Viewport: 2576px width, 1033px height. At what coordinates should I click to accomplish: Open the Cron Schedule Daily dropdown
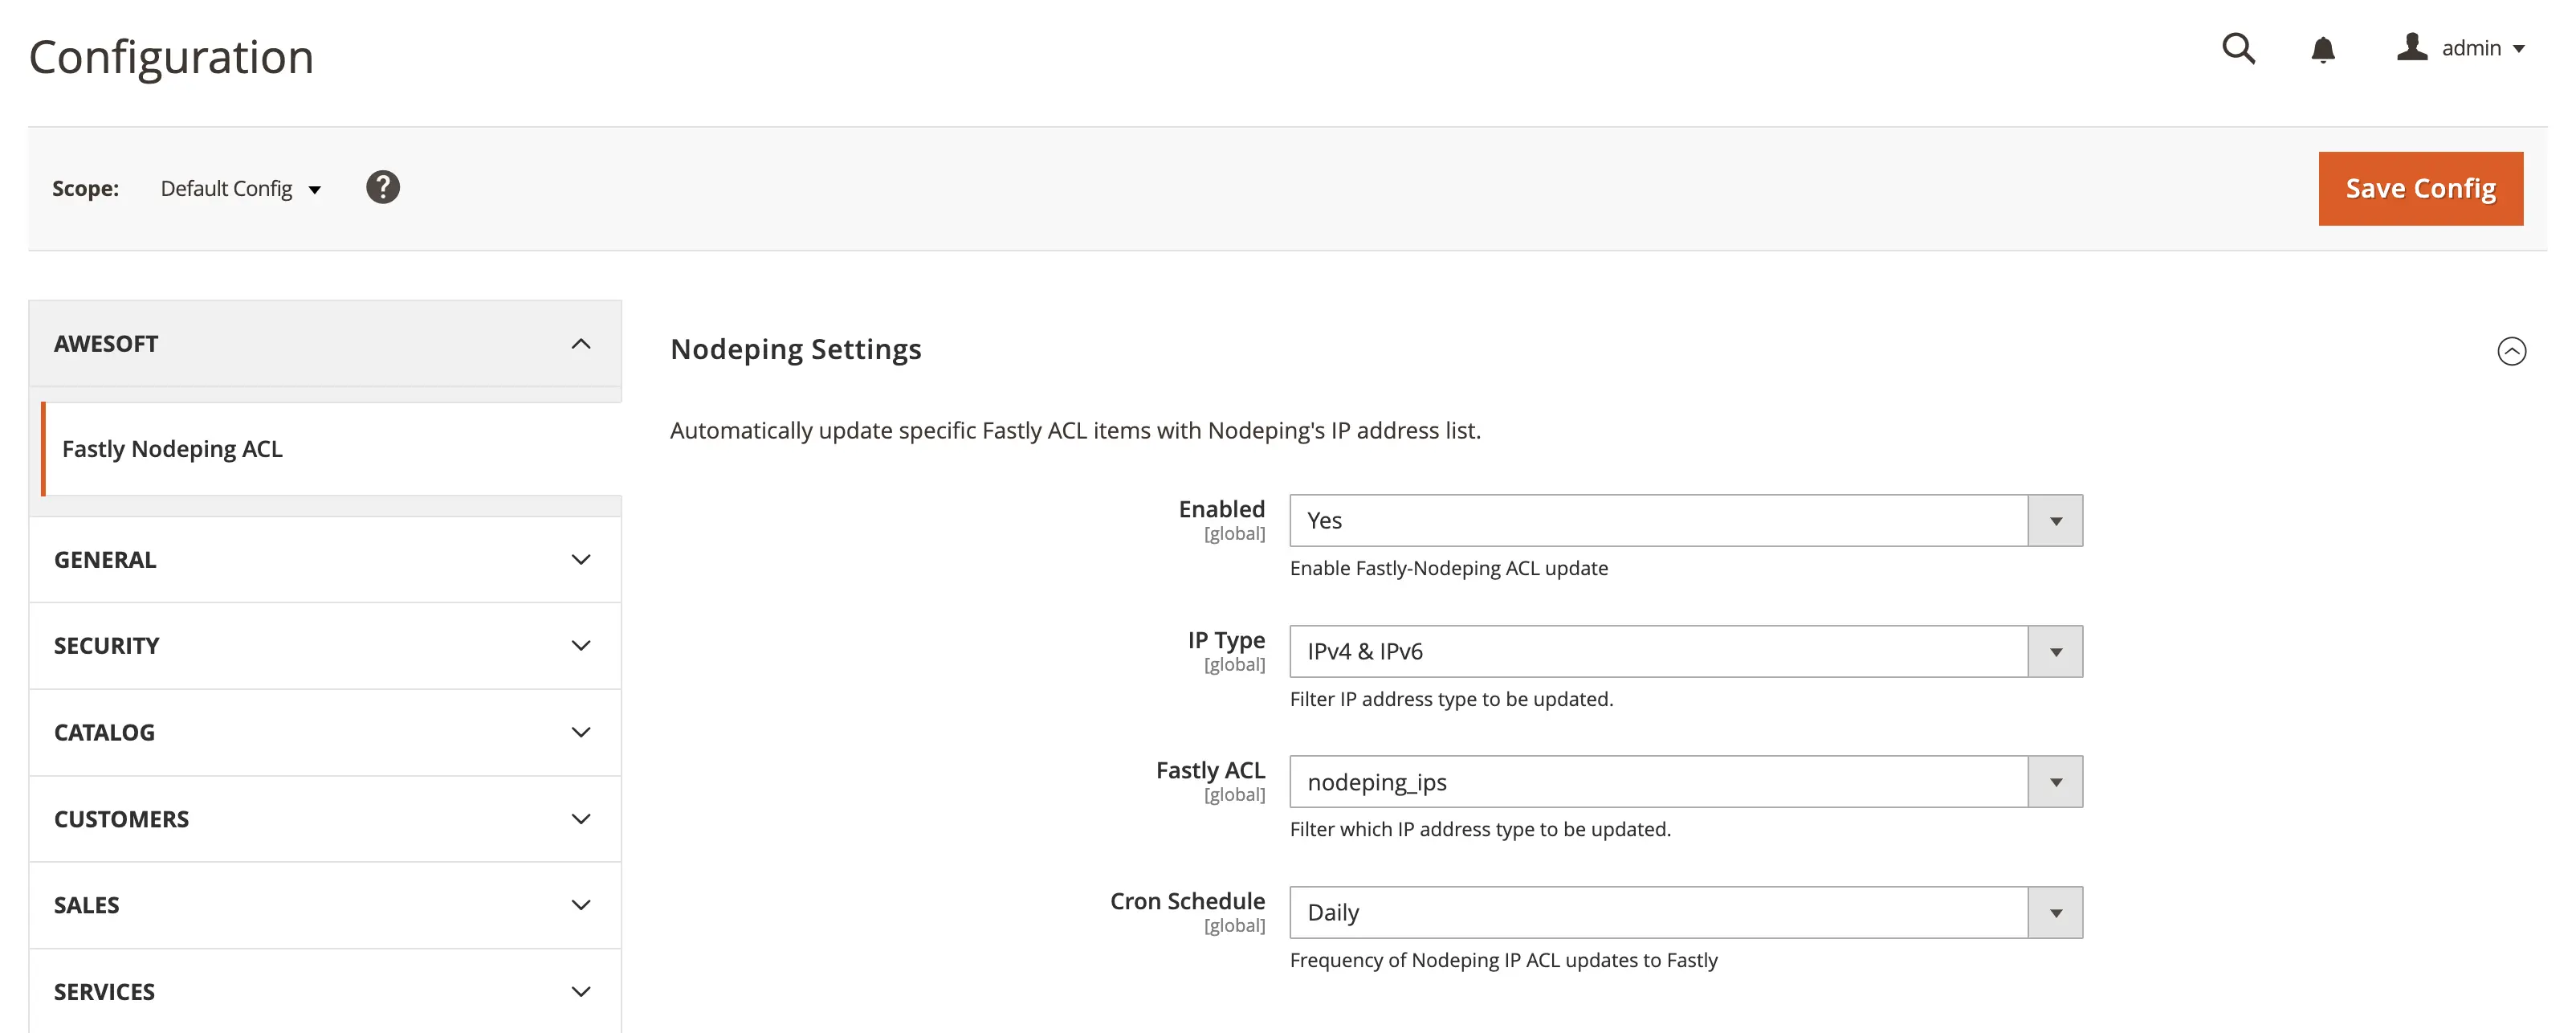tap(1685, 912)
